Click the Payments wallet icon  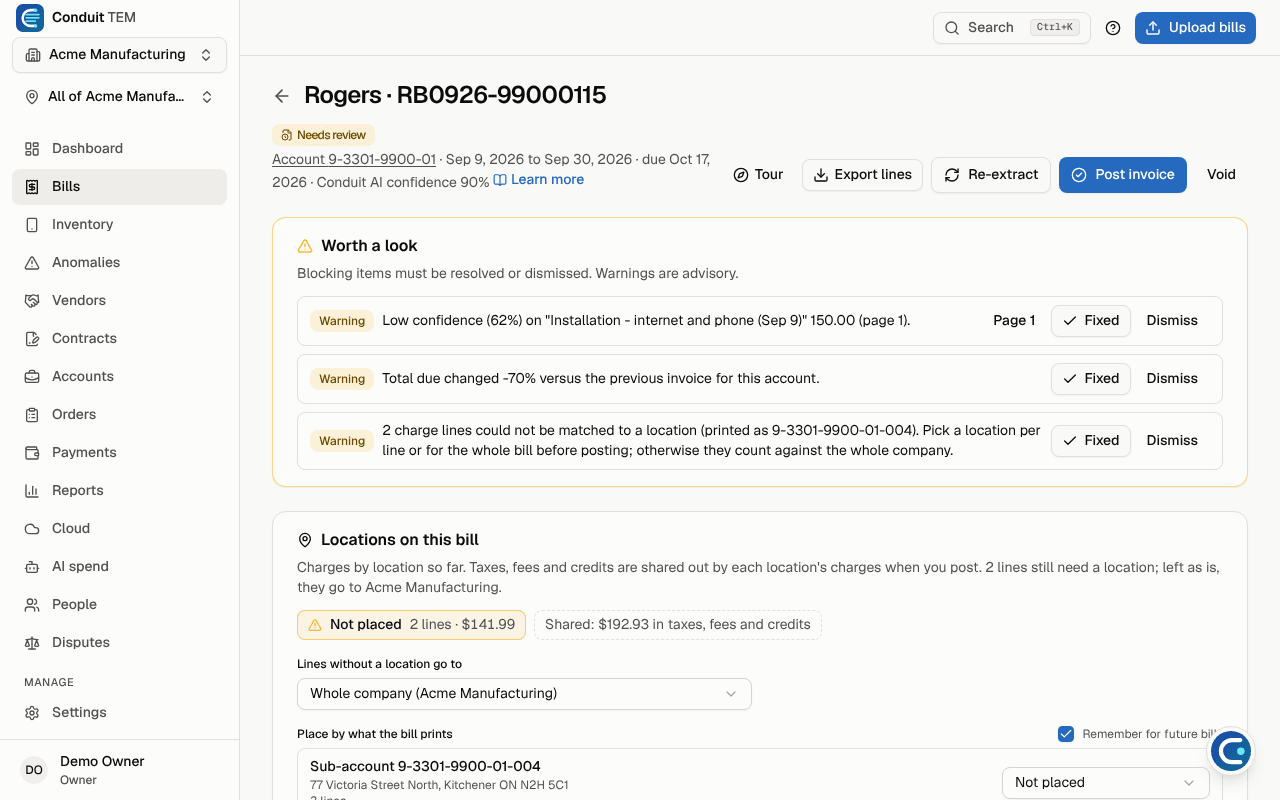click(32, 452)
